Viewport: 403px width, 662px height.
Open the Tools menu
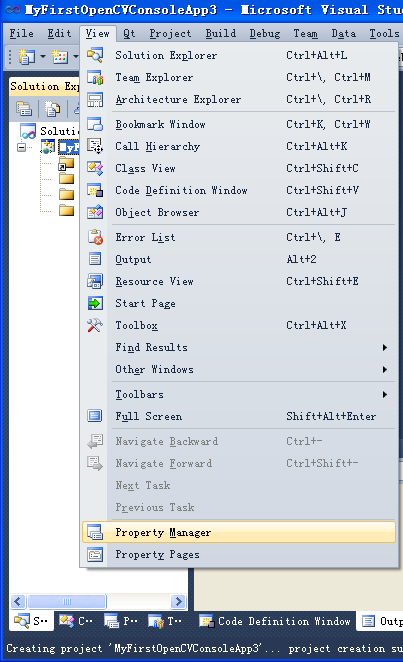[x=384, y=33]
